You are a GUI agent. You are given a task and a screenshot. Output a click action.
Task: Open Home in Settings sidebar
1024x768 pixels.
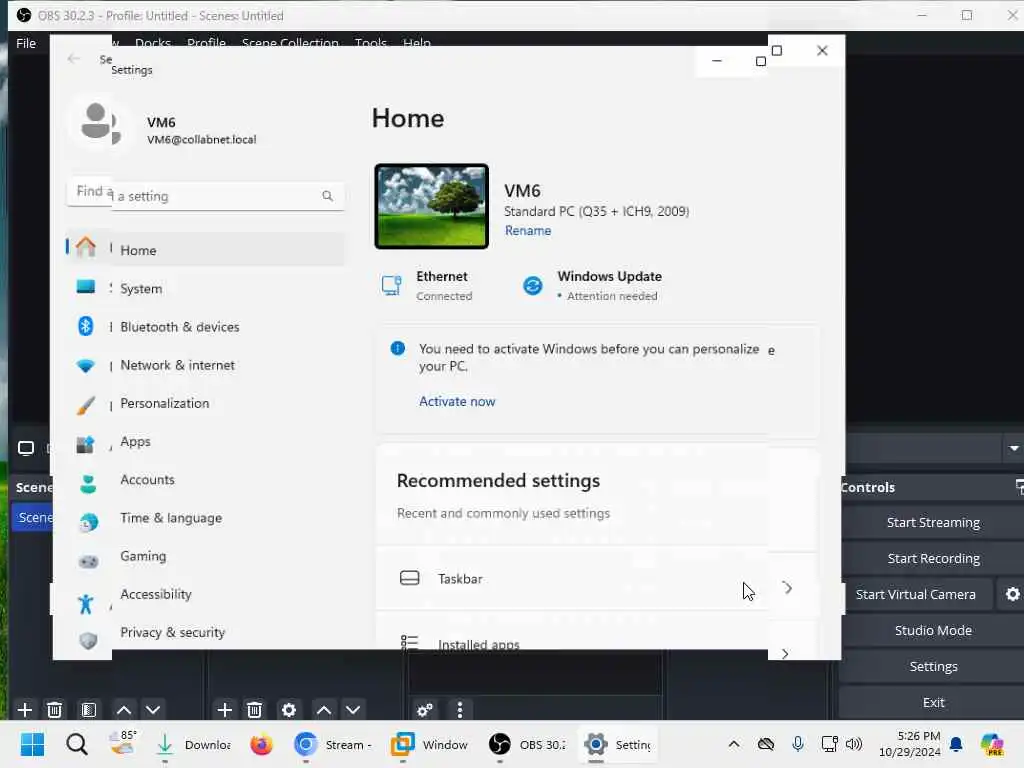tap(205, 250)
